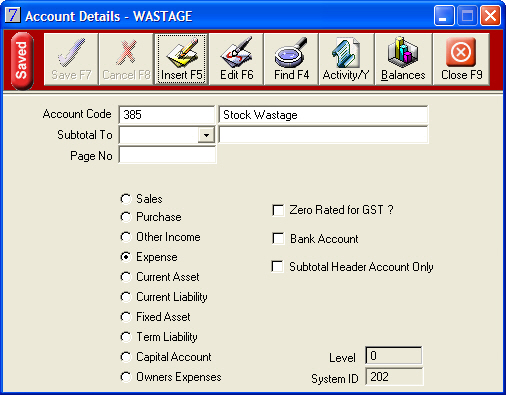Click the Subtotal To description field
Image resolution: width=506 pixels, height=395 pixels.
323,135
